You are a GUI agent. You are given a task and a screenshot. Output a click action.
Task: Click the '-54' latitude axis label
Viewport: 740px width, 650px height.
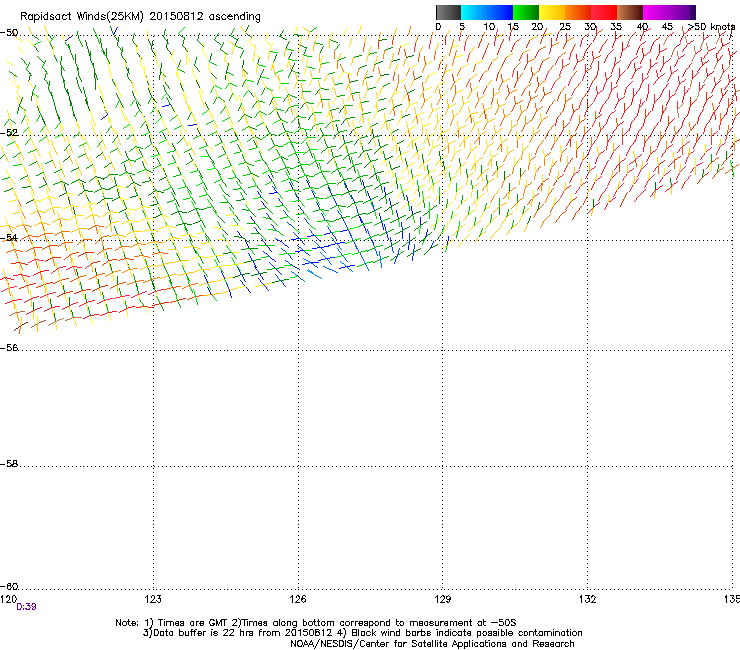[9, 237]
